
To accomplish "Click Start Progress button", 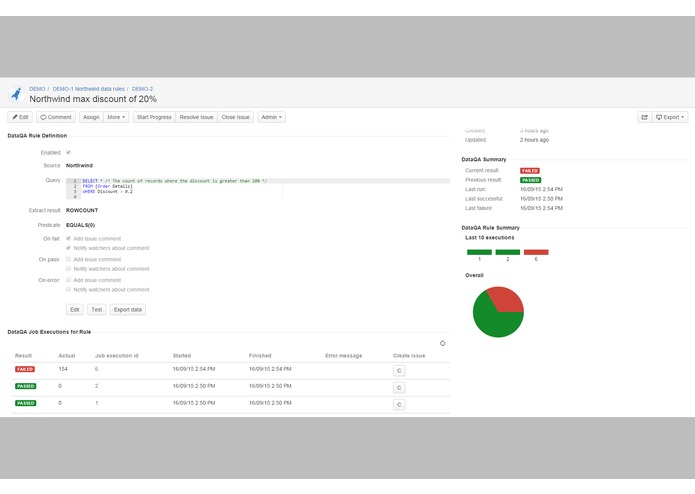I will pos(154,117).
